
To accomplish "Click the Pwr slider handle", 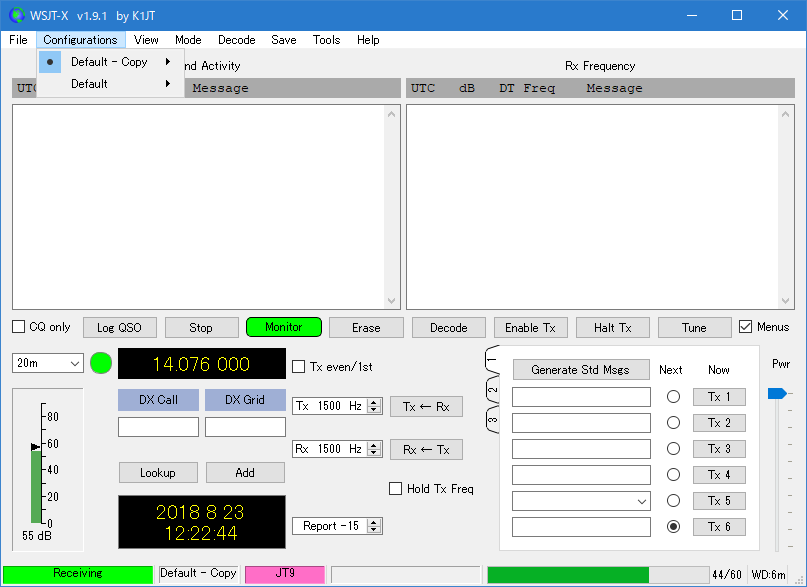I will 777,394.
